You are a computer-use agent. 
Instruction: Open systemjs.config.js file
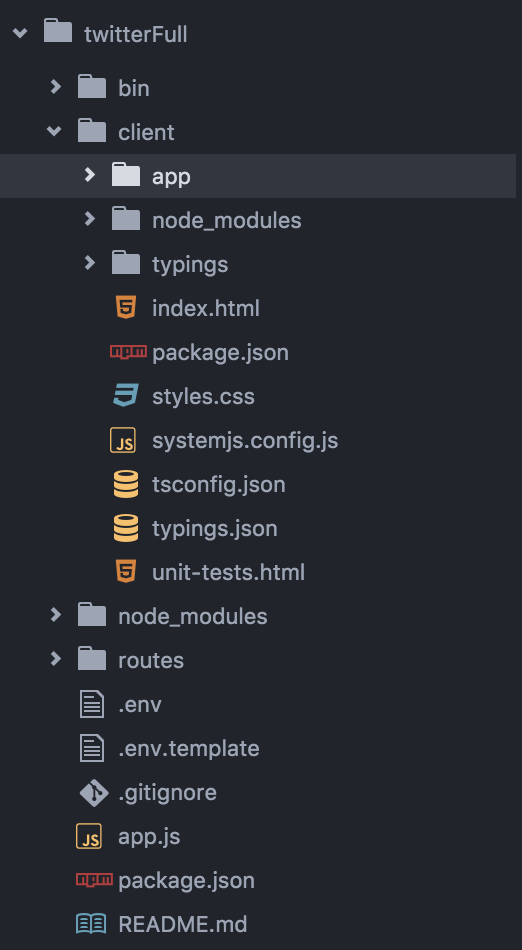245,441
